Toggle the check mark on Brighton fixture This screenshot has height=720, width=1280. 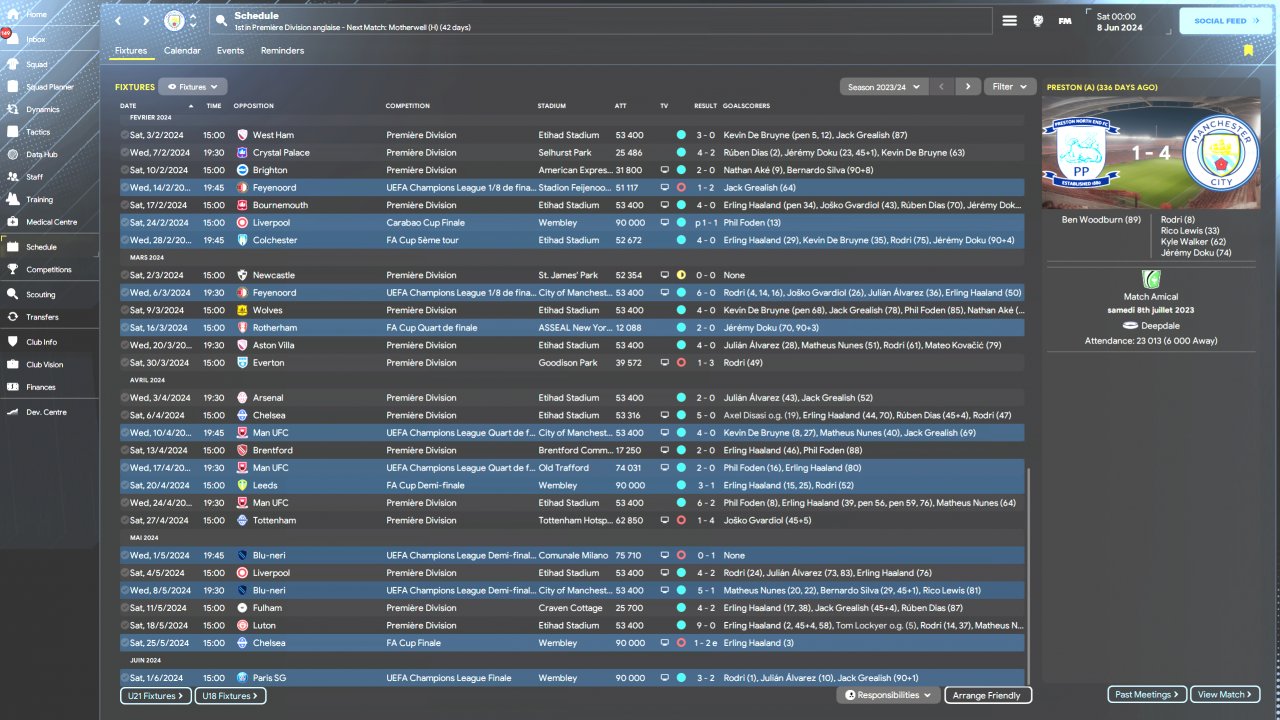pyautogui.click(x=124, y=170)
